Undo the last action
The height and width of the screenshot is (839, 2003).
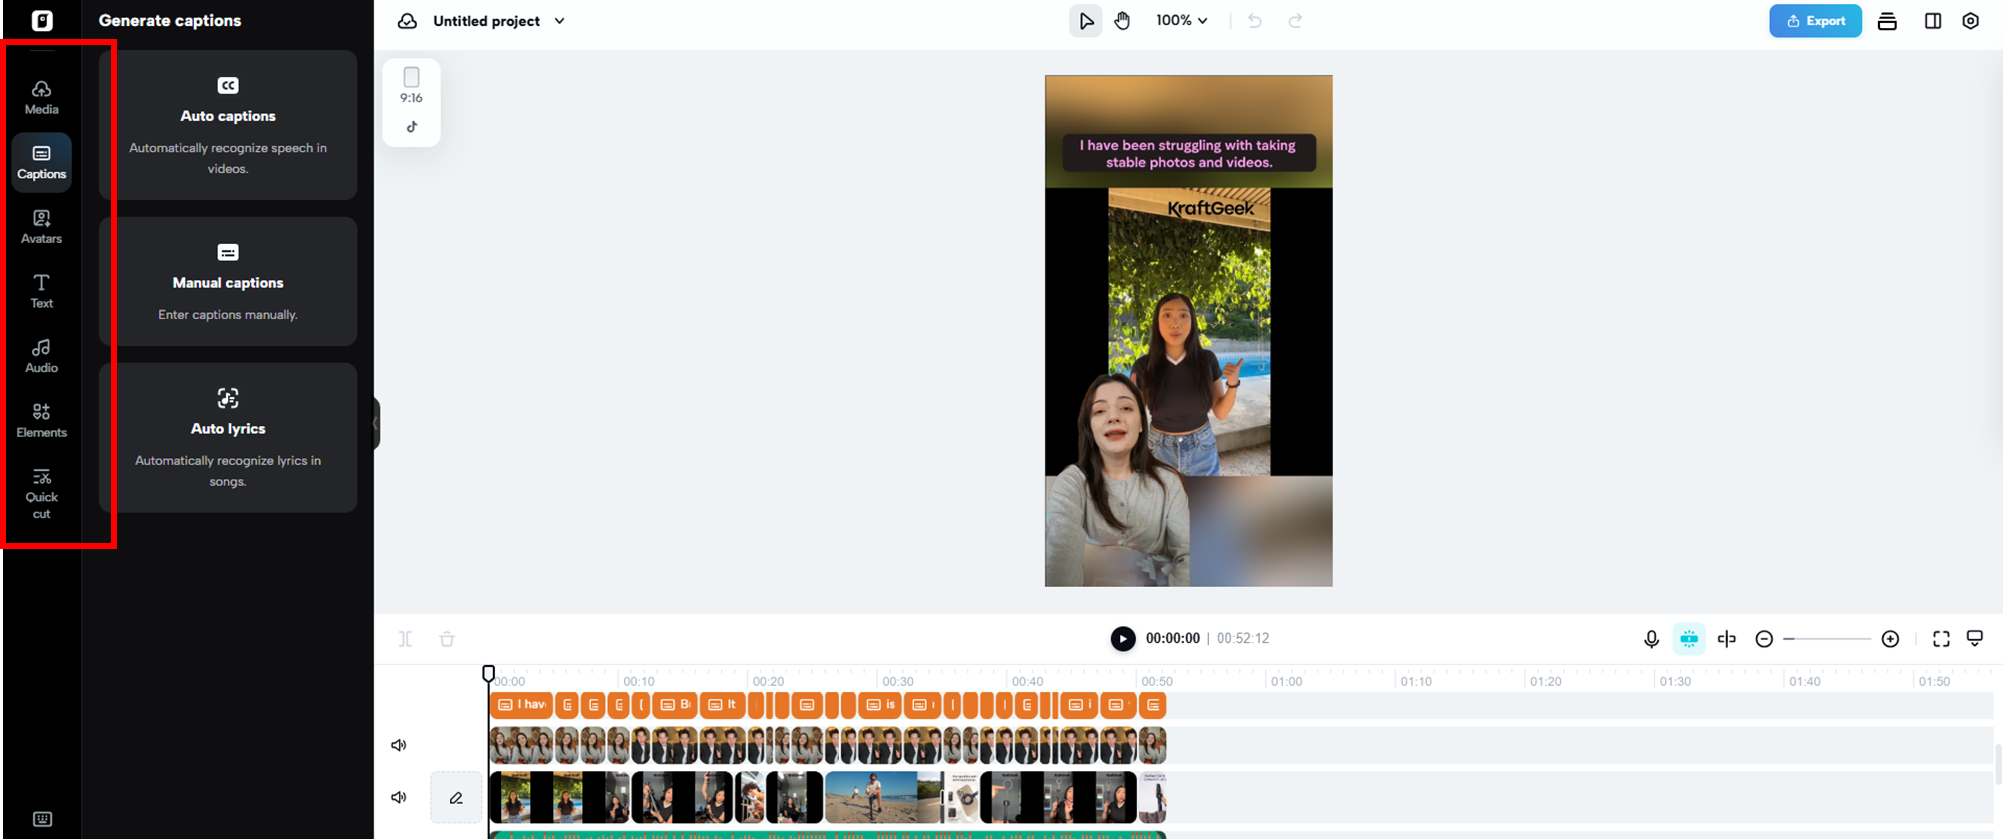[1254, 21]
